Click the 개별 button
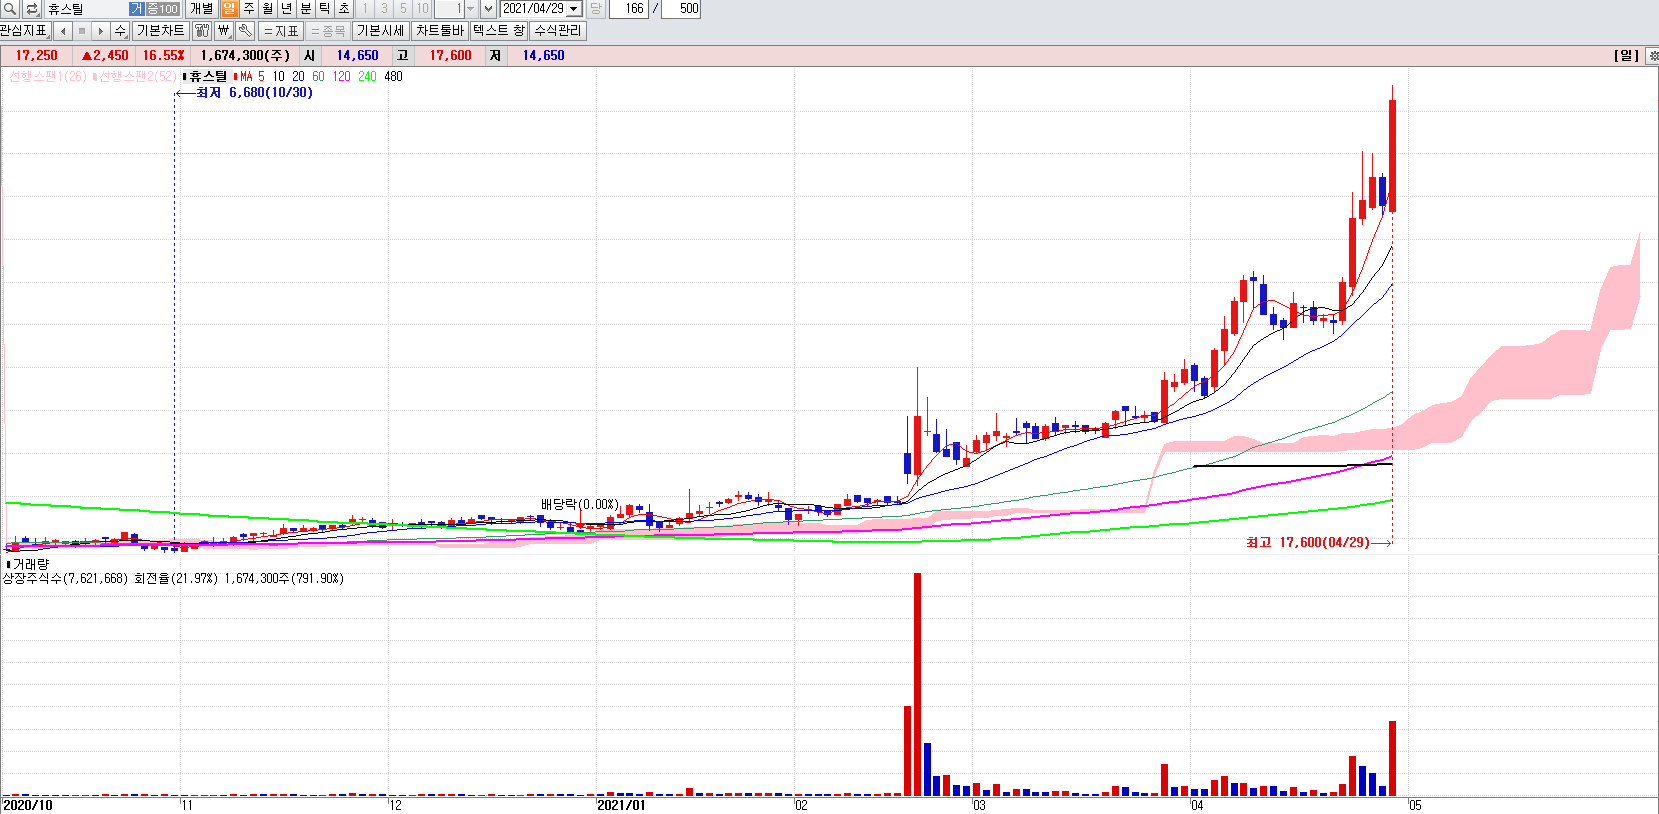 201,9
